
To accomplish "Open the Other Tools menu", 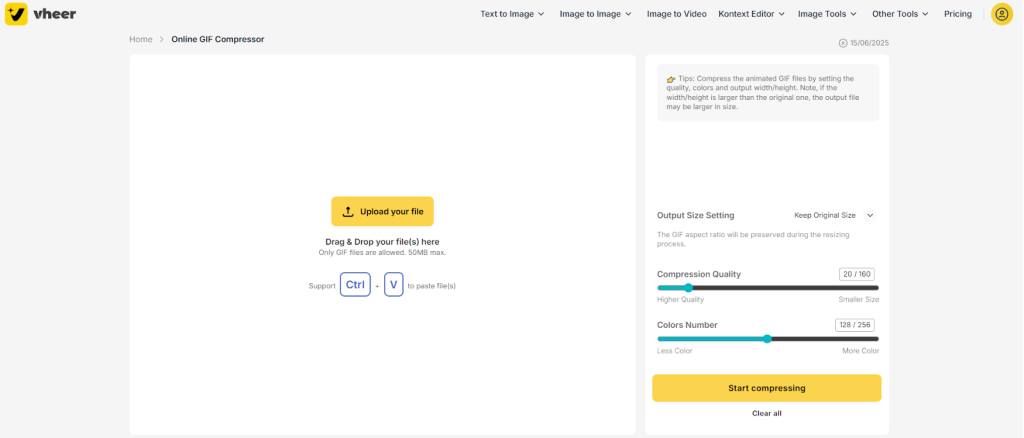I will tap(900, 14).
